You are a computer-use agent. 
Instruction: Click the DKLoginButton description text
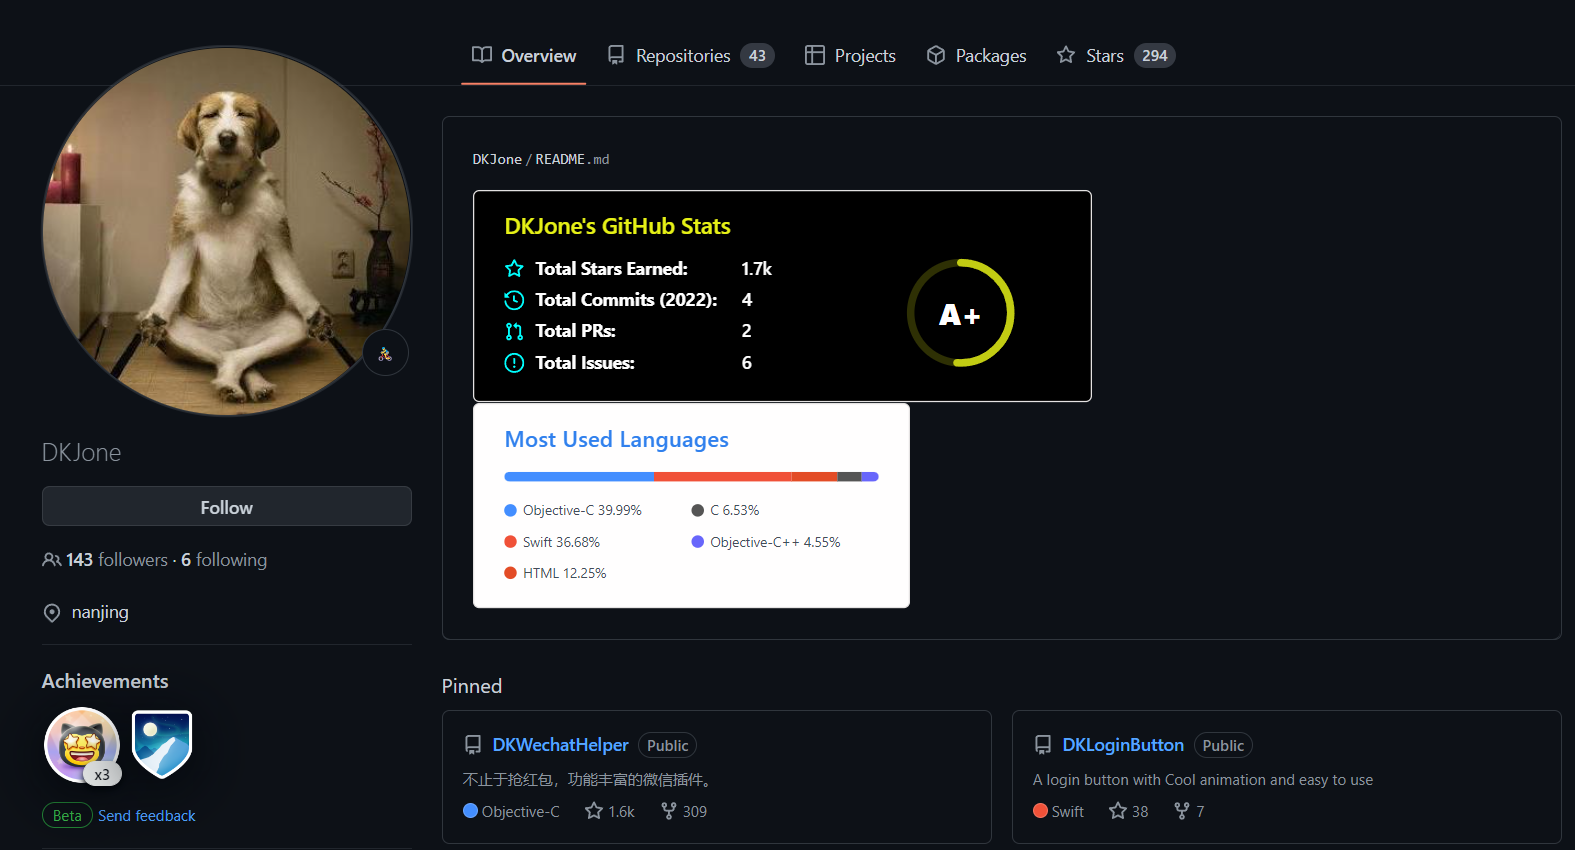click(1203, 780)
